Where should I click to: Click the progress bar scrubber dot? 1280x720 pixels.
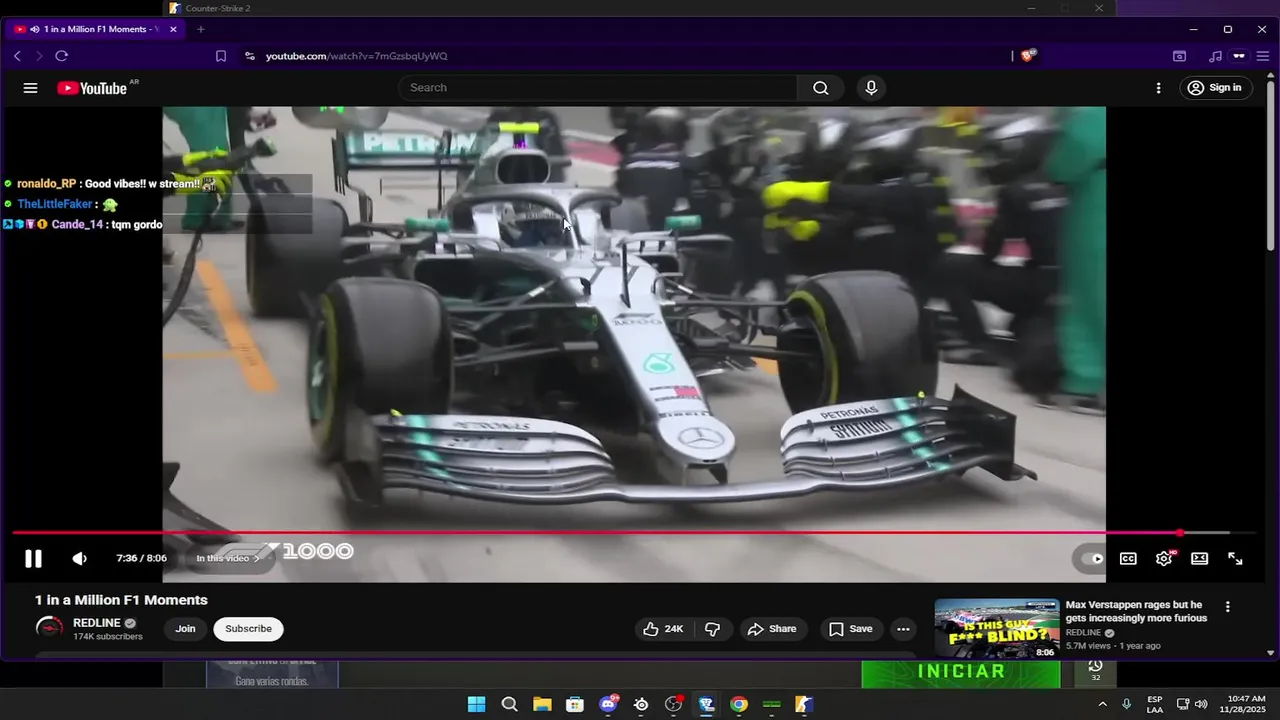pyautogui.click(x=1180, y=533)
